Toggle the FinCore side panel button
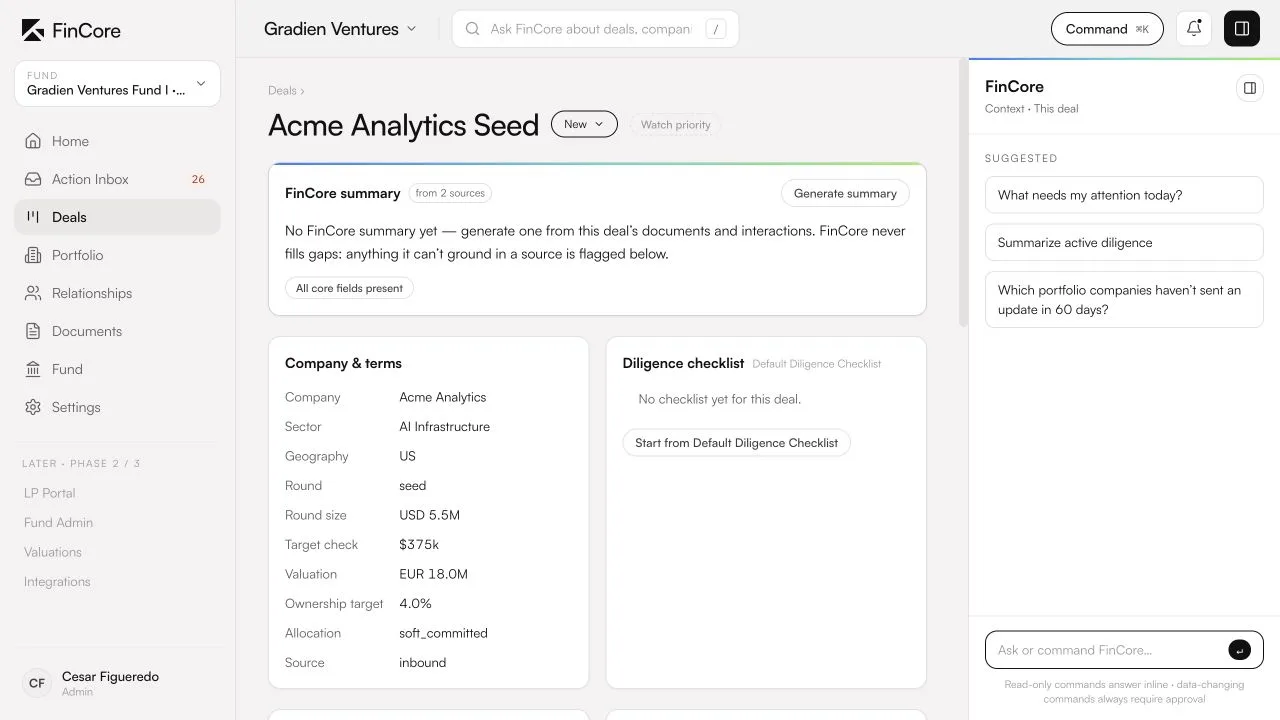This screenshot has height=720, width=1280. 1242,29
